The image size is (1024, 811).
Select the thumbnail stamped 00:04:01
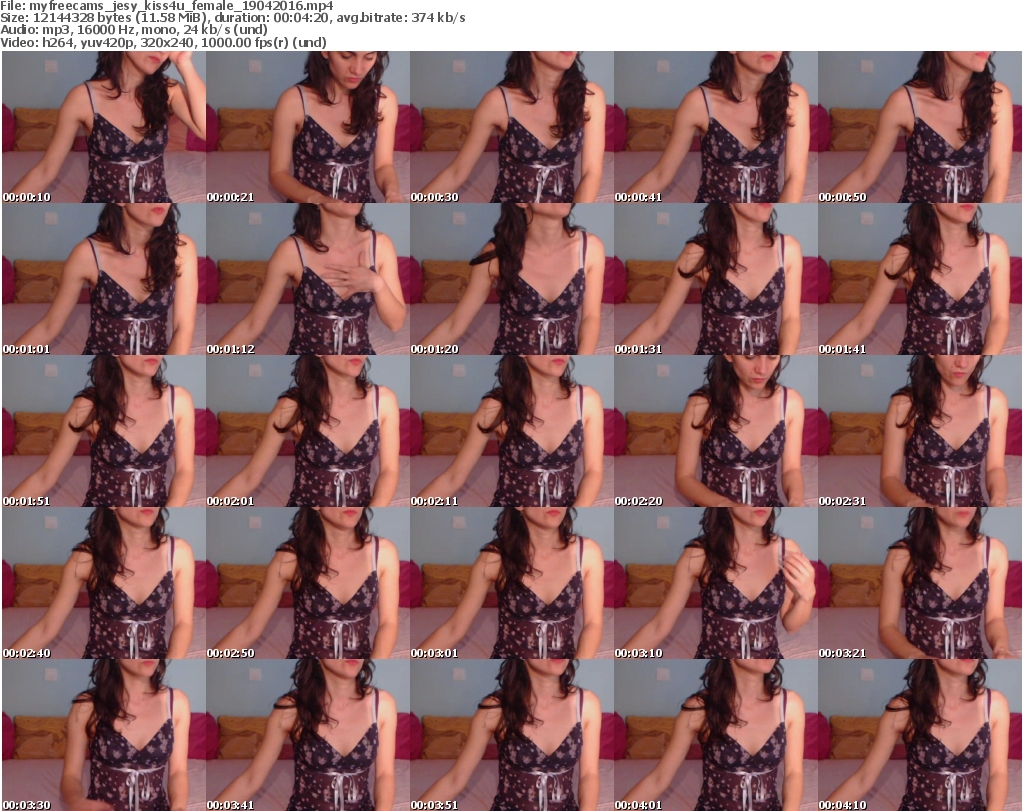point(716,735)
